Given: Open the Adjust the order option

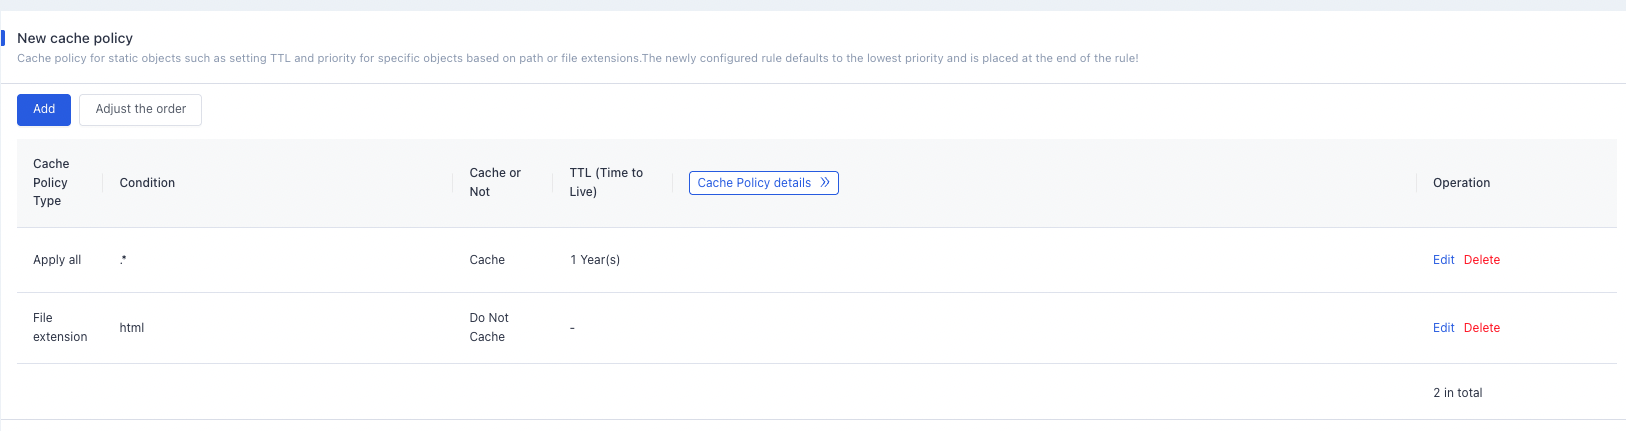Looking at the screenshot, I should (140, 110).
